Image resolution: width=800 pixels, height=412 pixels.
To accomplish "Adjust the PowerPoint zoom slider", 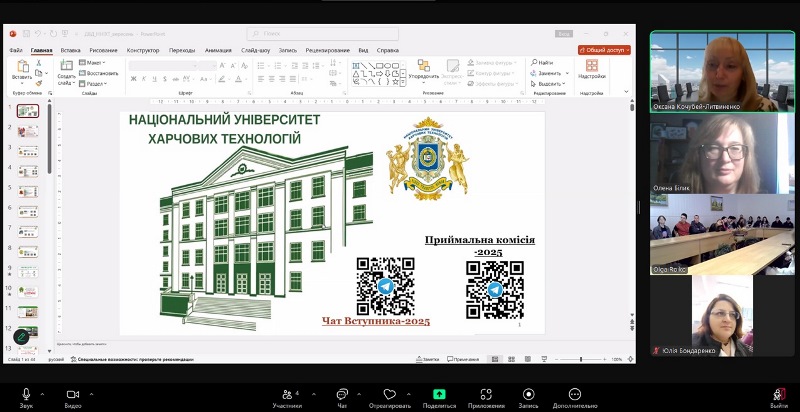I will pos(581,359).
